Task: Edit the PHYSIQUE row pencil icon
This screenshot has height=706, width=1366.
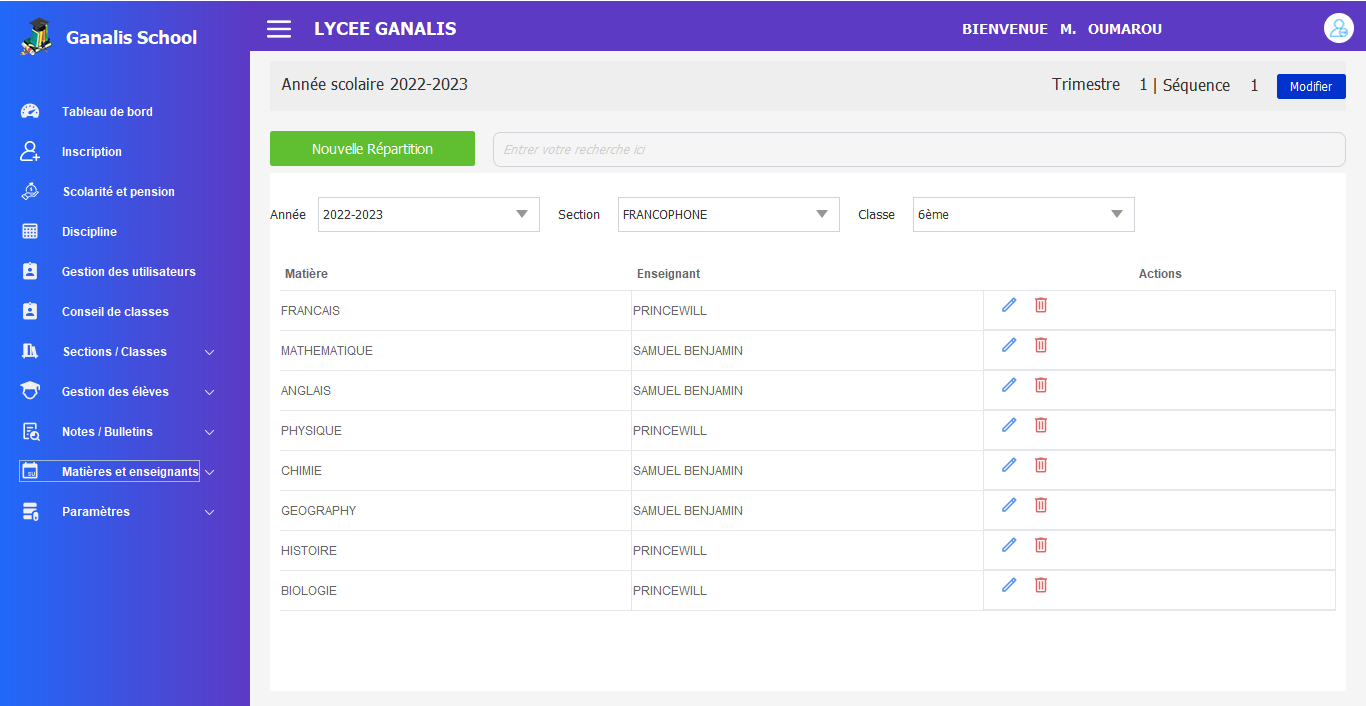Action: tap(1009, 425)
